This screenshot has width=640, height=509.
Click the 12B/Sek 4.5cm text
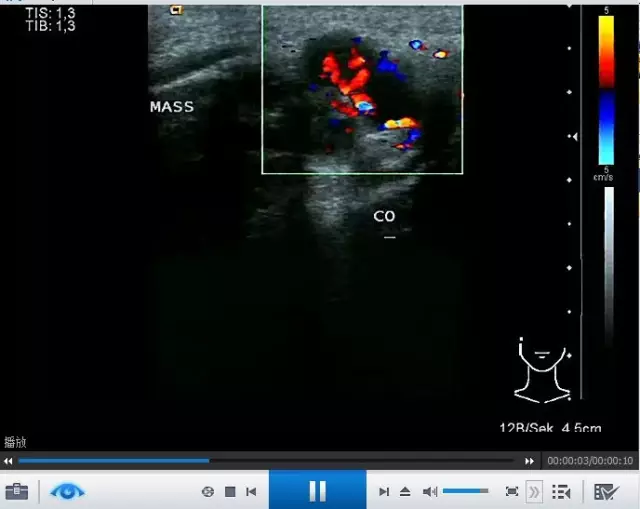tap(550, 428)
